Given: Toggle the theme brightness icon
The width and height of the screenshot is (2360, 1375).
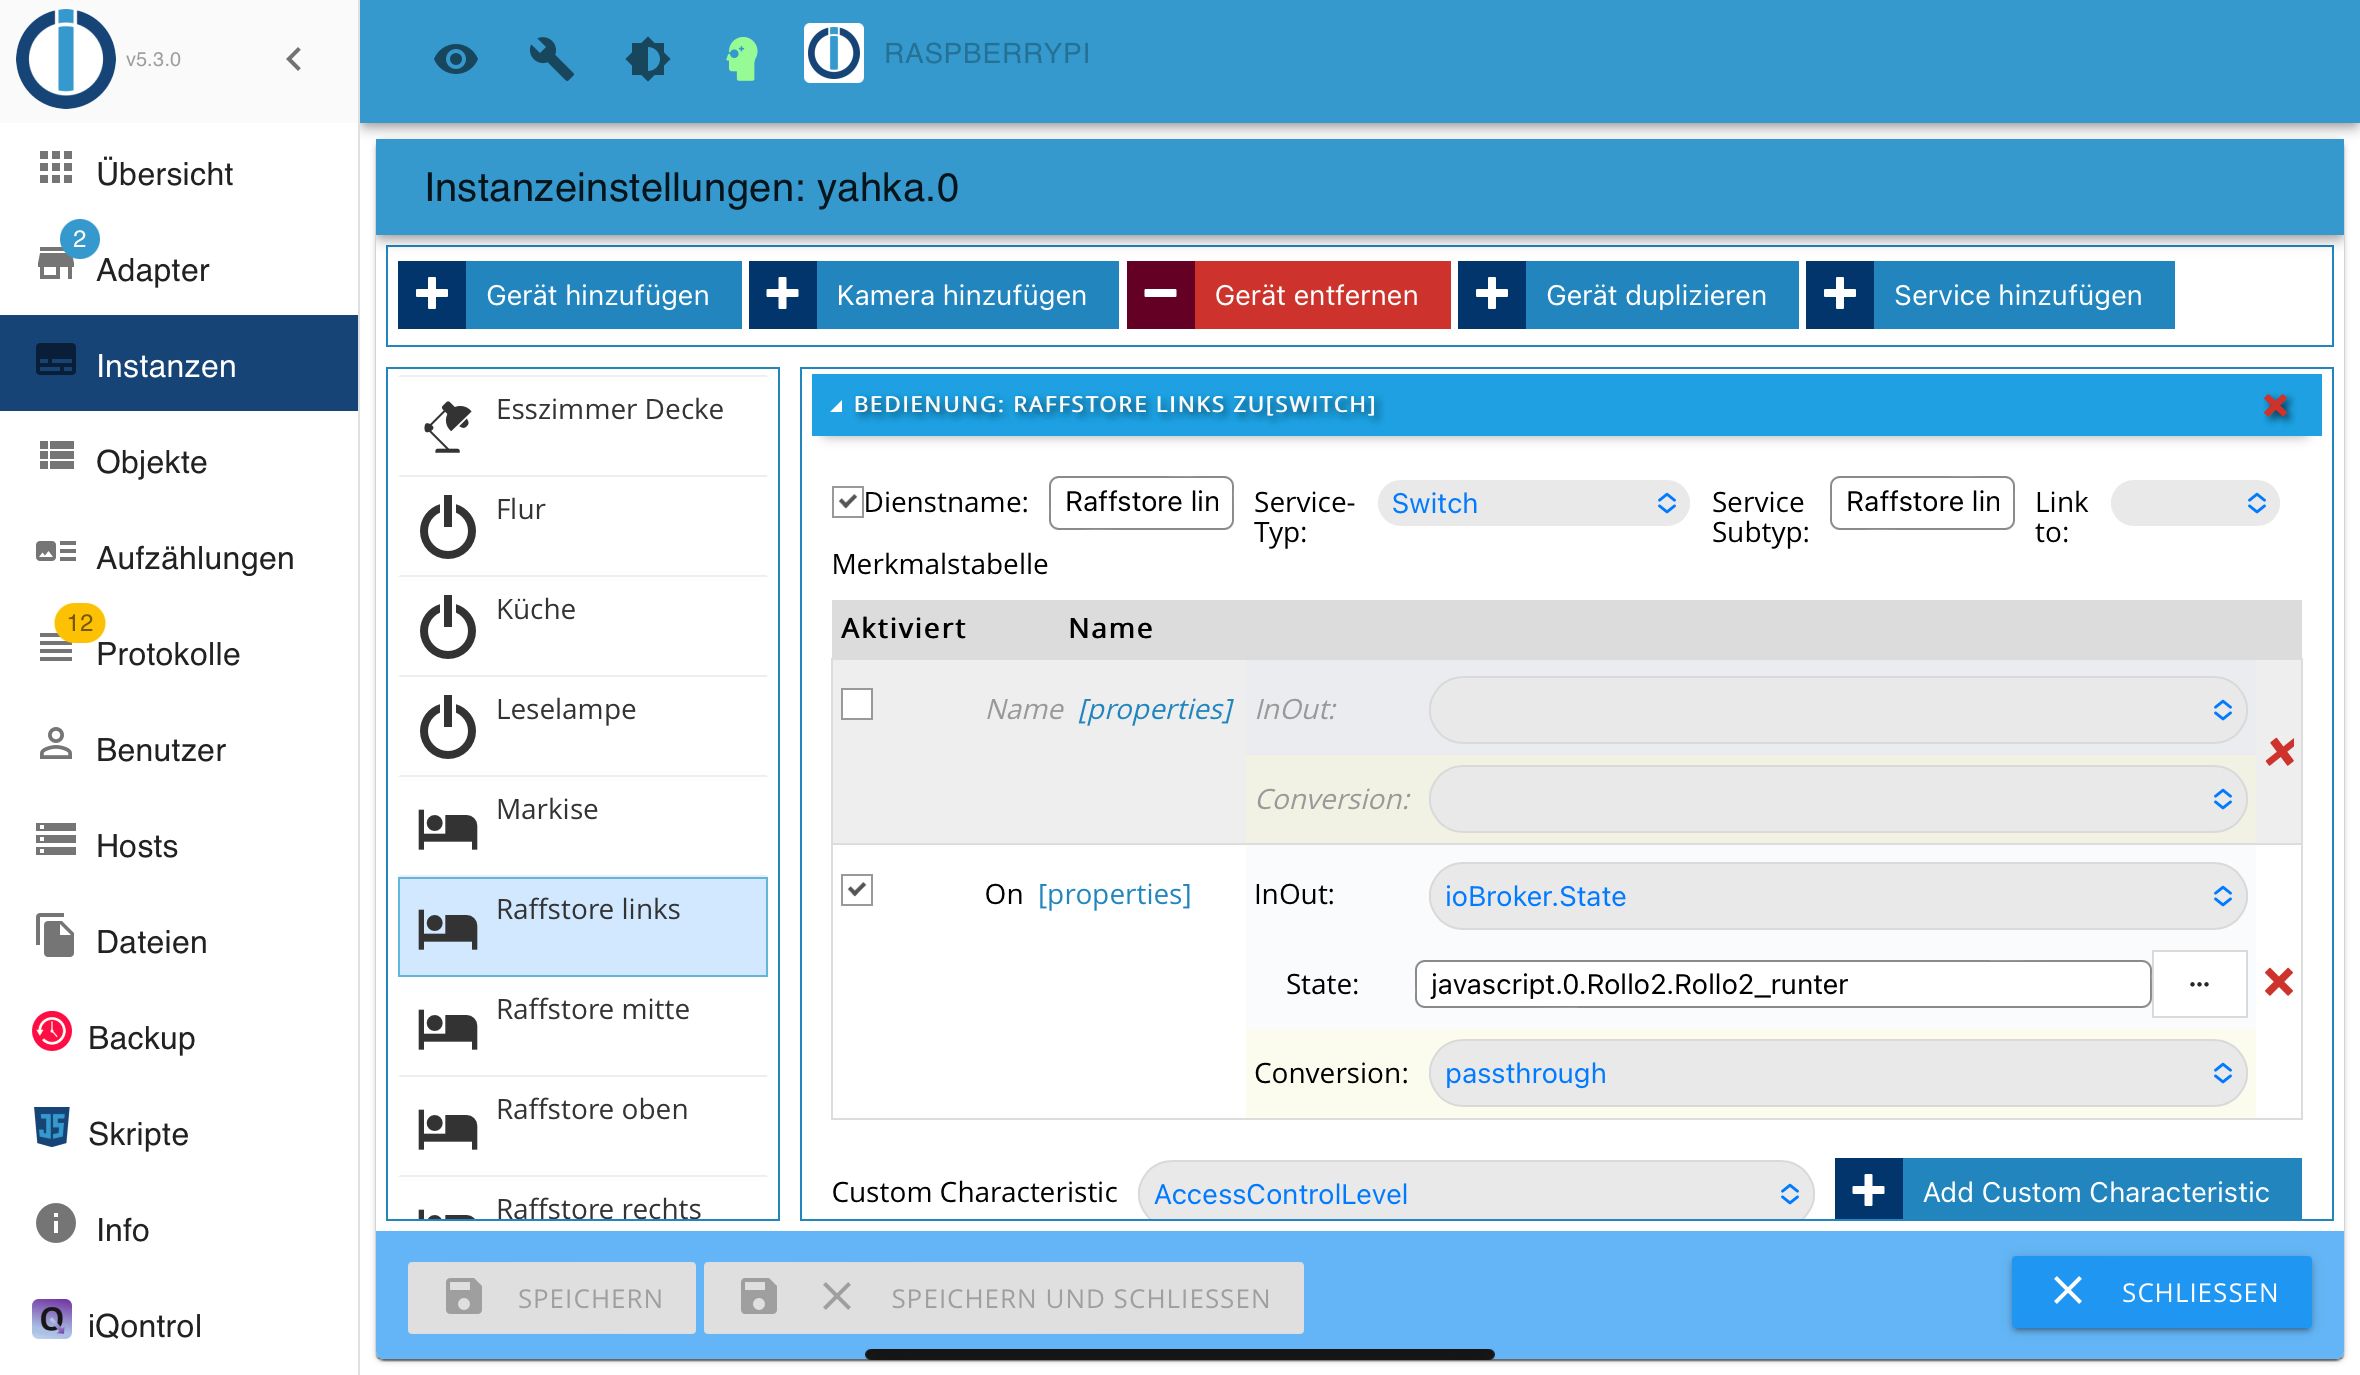Looking at the screenshot, I should point(647,59).
